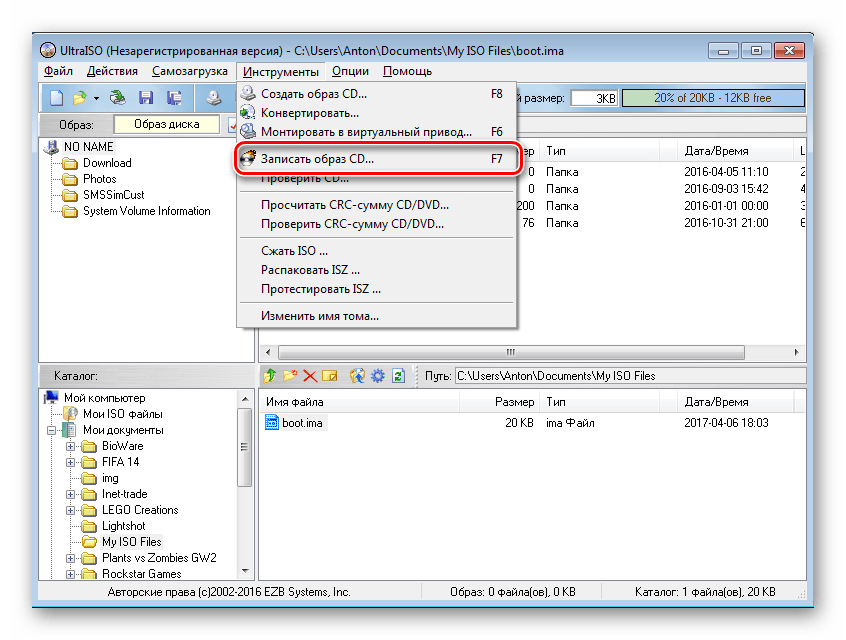The image size is (846, 640).
Task: Open the Опции menu
Action: [350, 71]
